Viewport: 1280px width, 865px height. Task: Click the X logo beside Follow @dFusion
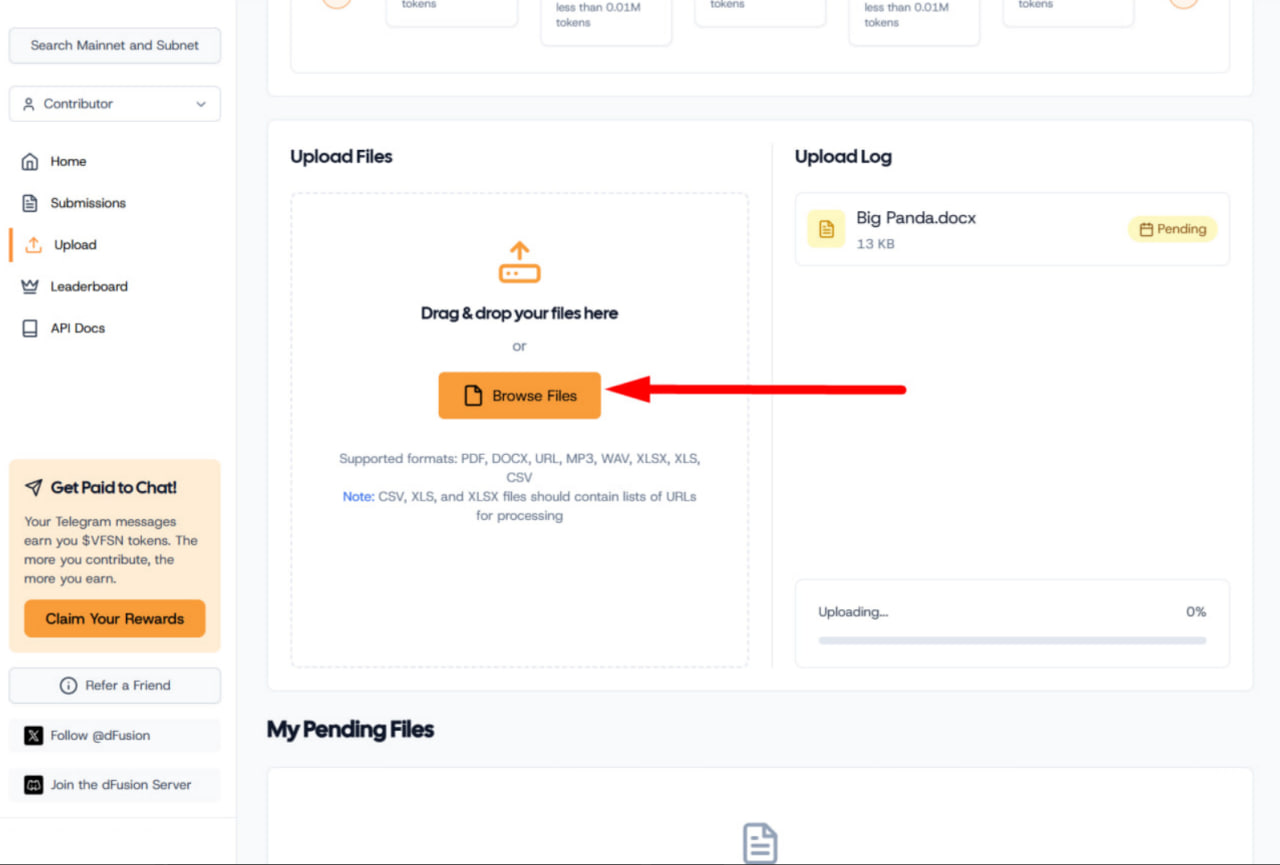coord(33,736)
